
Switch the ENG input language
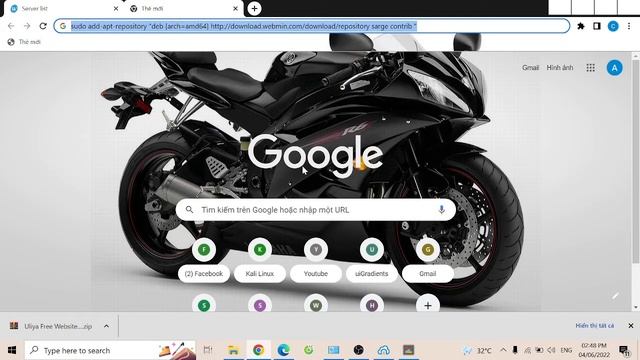(566, 350)
